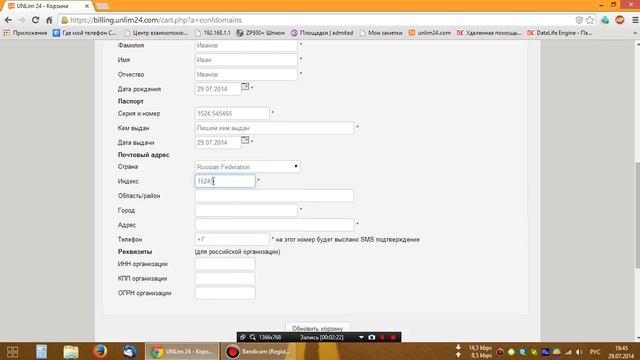Open the 'Площадки | admitad' bookmark
Viewport: 640px width, 360px height.
pos(322,33)
